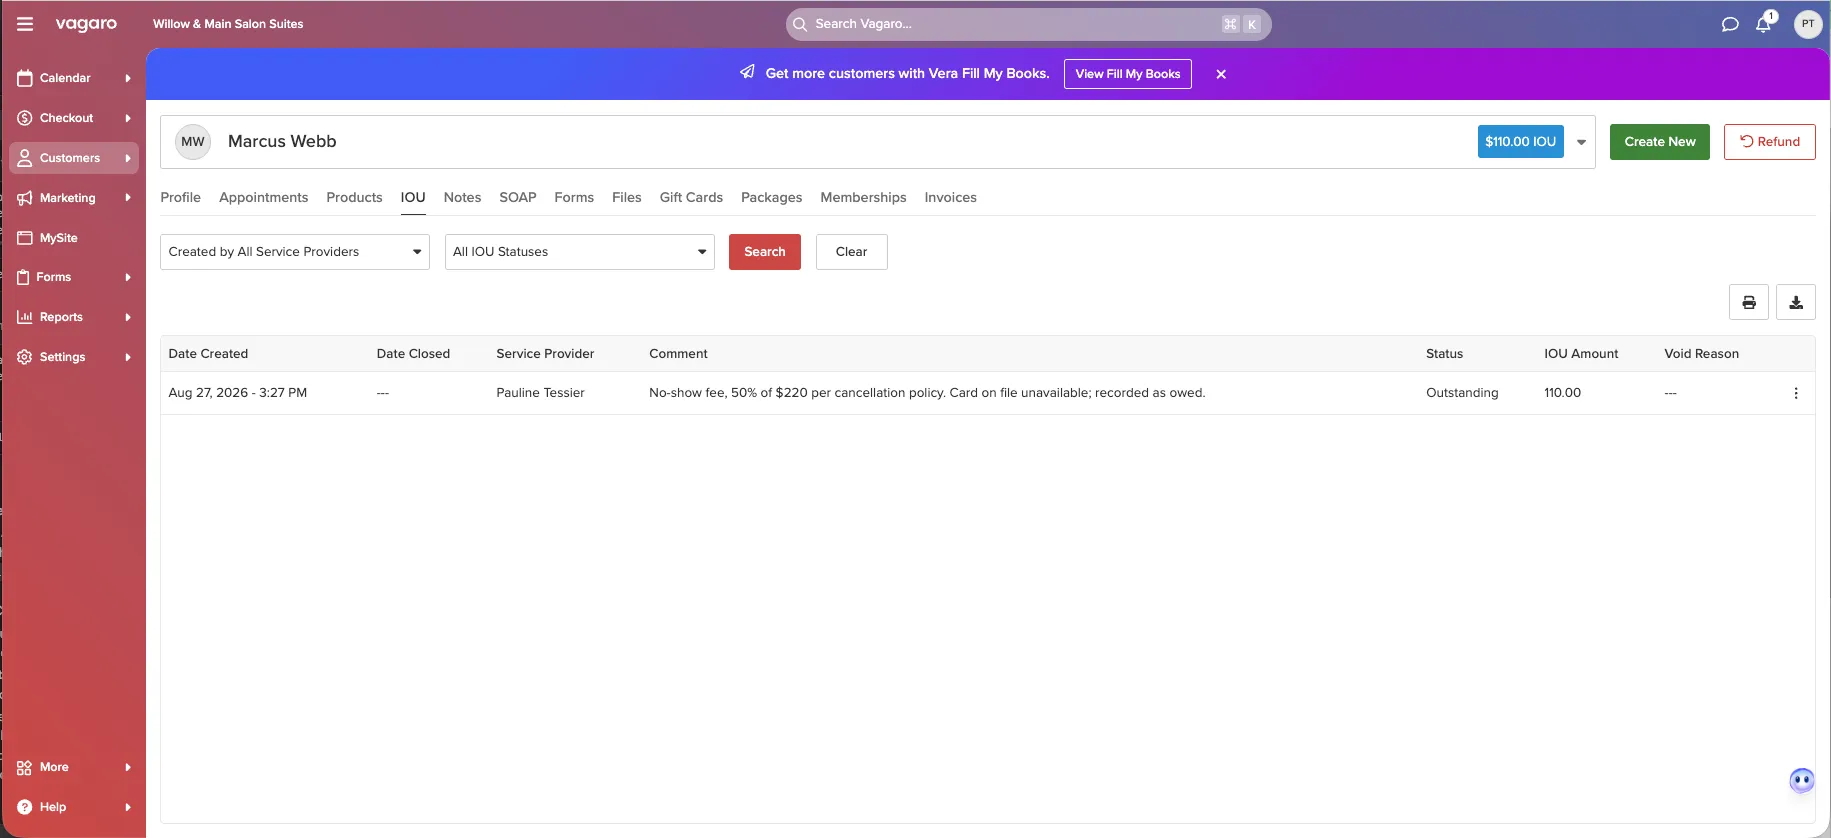Viewport: 1831px width, 838px height.
Task: Click the Calendar sidebar icon
Action: click(x=25, y=78)
